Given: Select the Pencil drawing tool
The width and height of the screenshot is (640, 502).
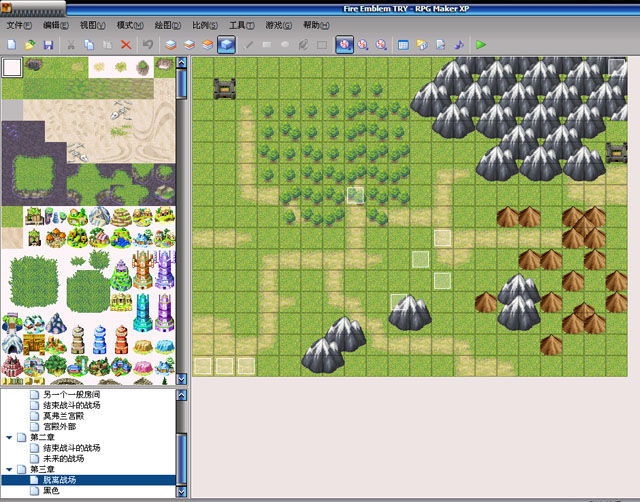Looking at the screenshot, I should [248, 44].
